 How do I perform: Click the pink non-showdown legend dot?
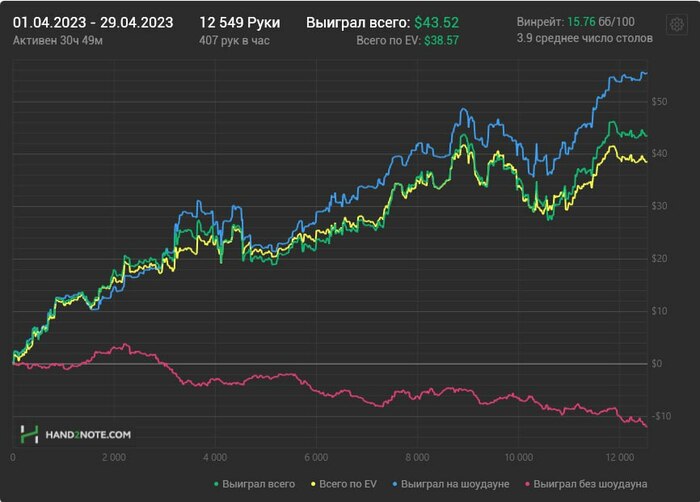click(x=527, y=484)
